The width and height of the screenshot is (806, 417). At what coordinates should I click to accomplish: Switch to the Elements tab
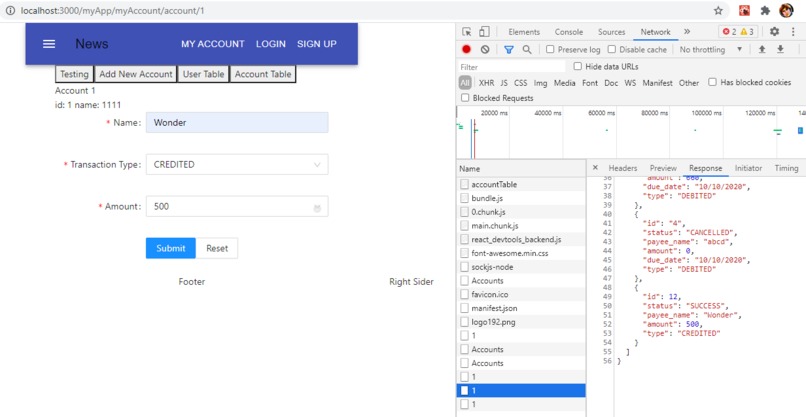tap(524, 32)
